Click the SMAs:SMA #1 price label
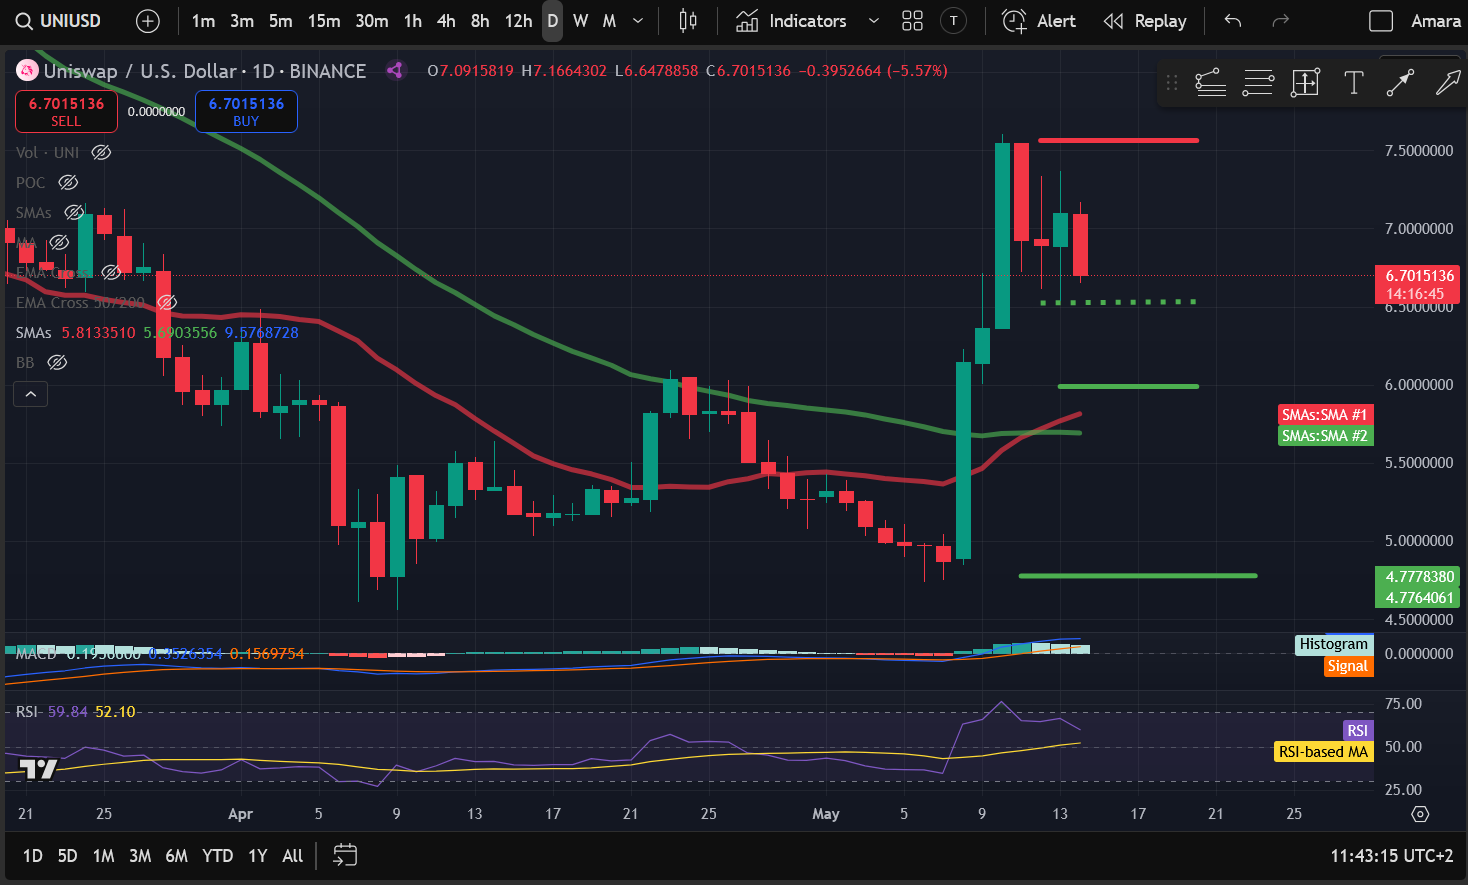The height and width of the screenshot is (885, 1468). (1324, 415)
